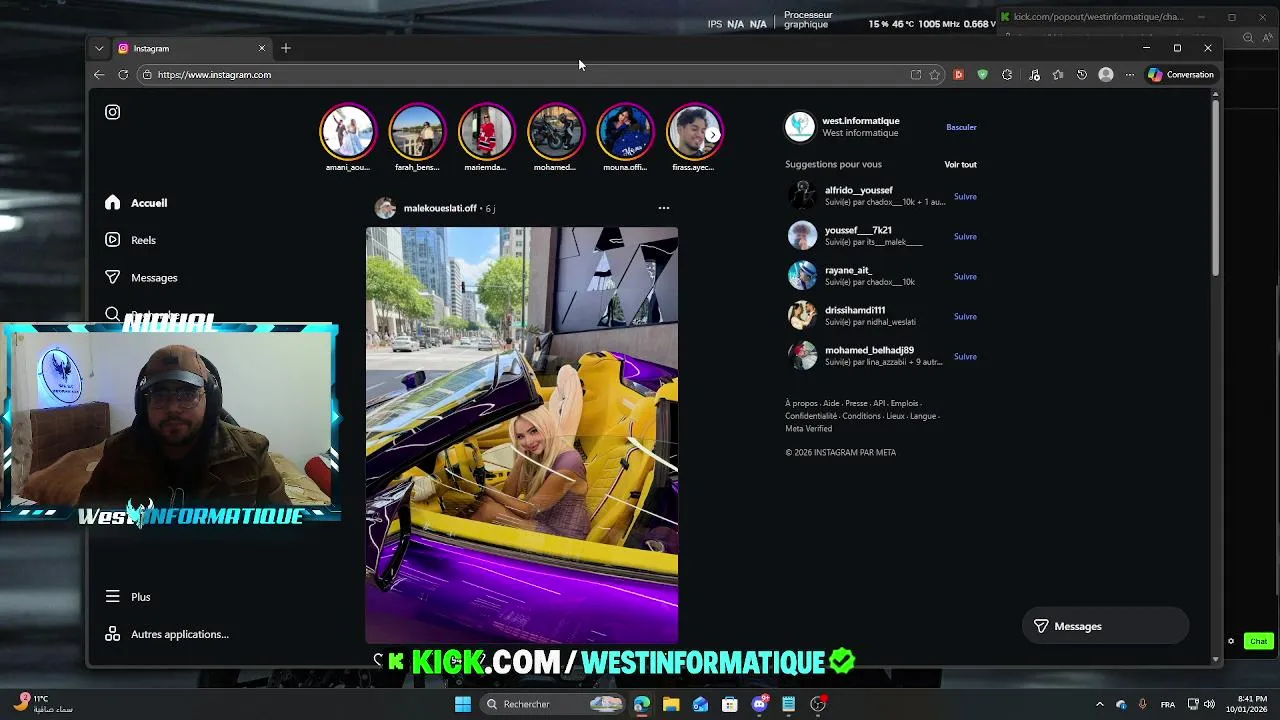Open Windows Start menu

463,704
